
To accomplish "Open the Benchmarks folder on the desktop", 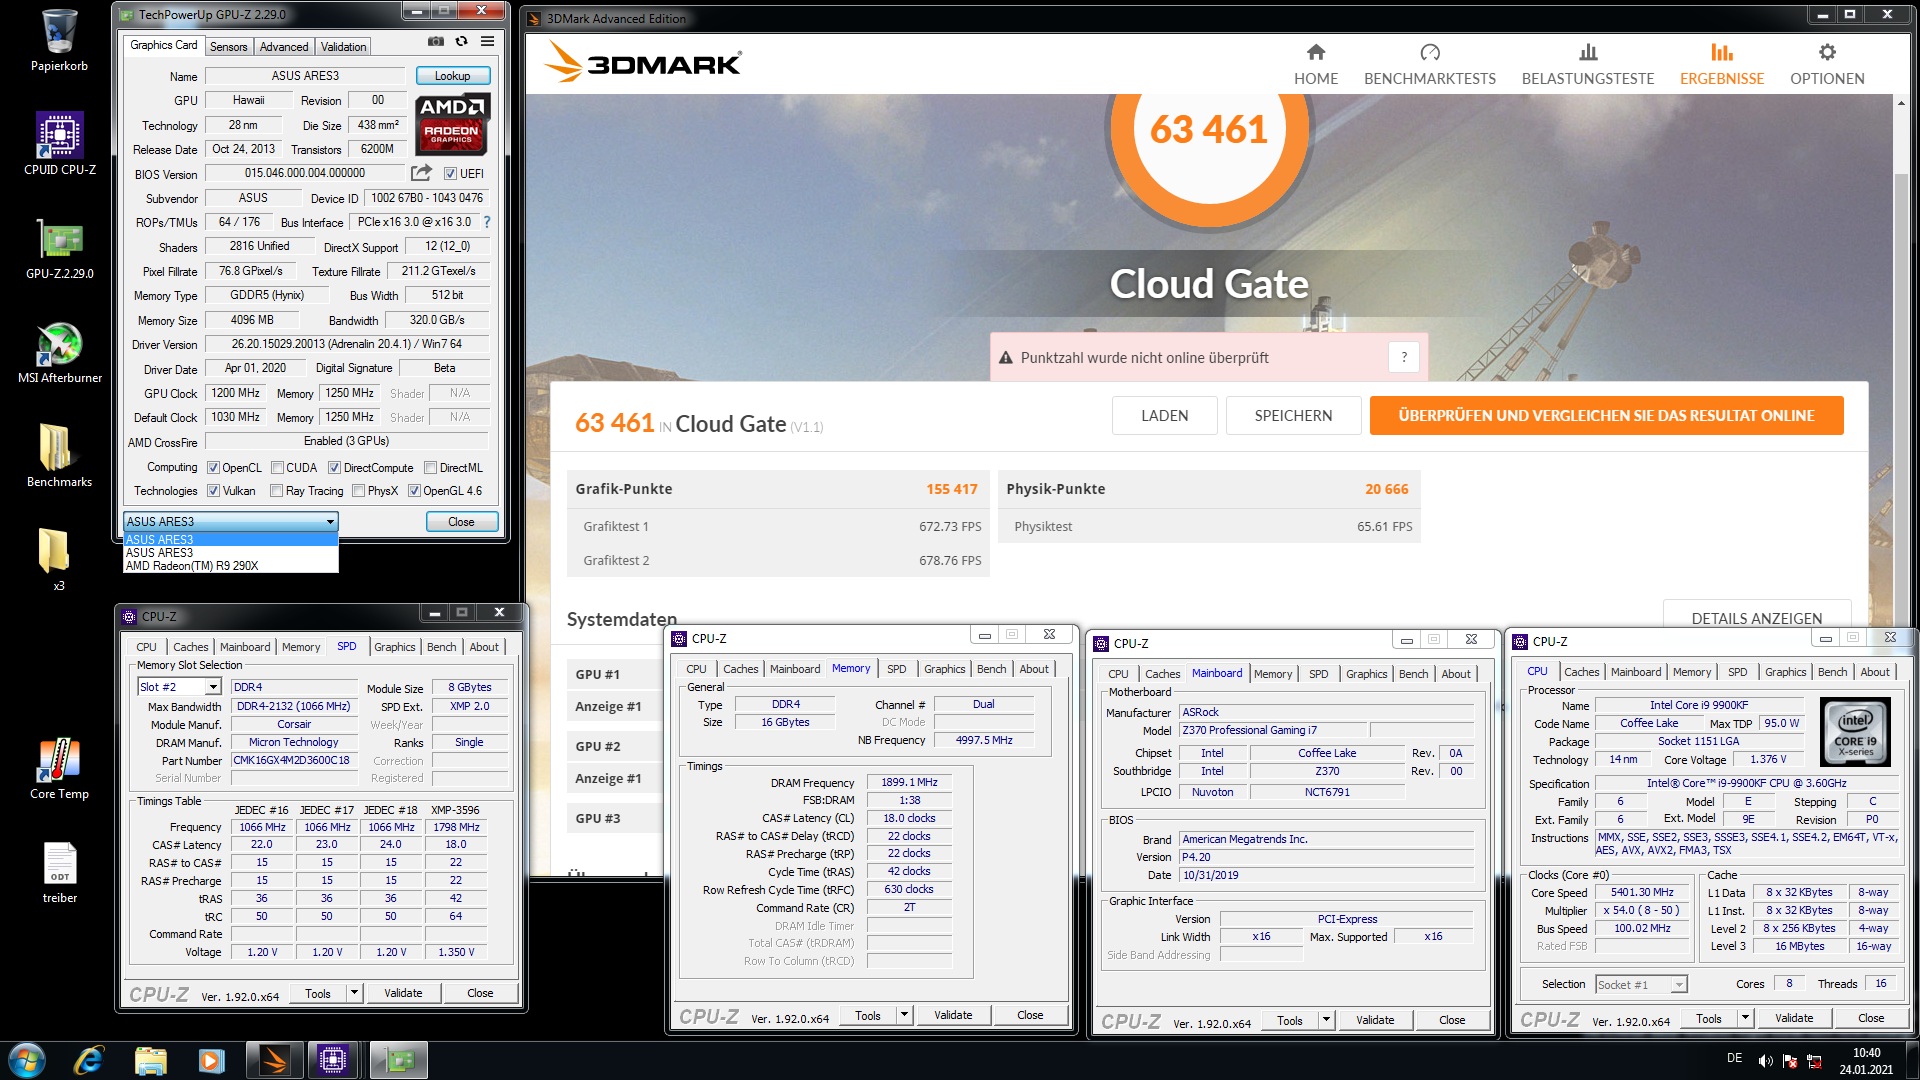I will coord(59,456).
